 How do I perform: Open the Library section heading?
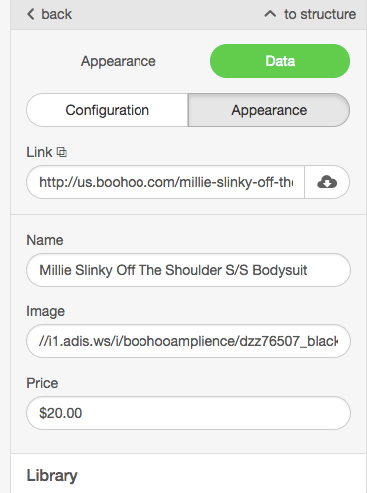tap(52, 476)
